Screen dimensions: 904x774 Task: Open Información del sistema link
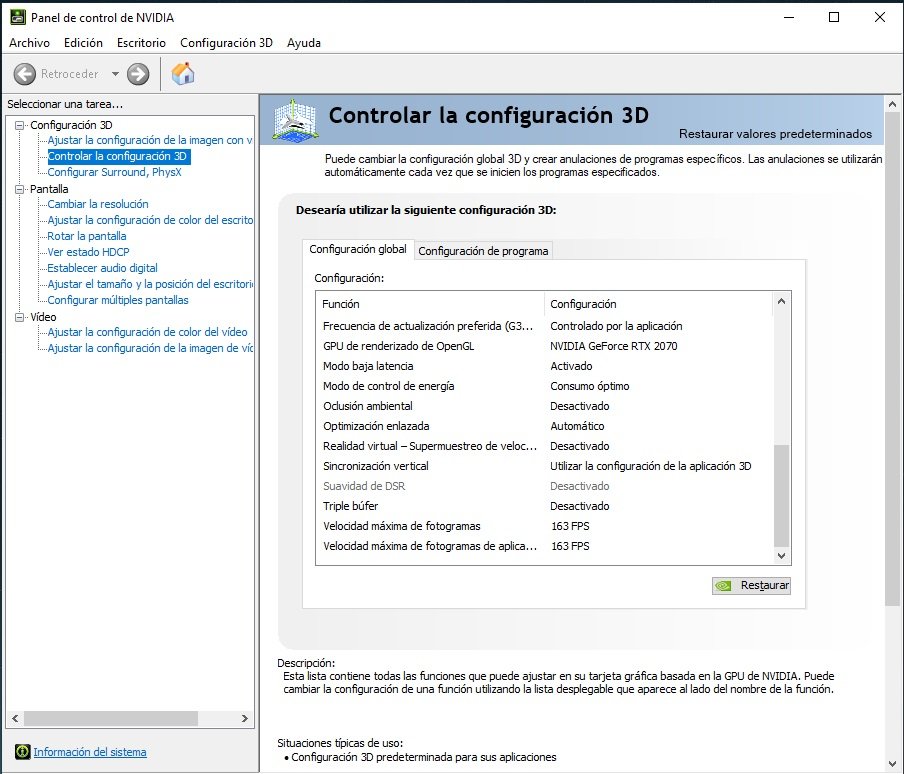pos(90,752)
